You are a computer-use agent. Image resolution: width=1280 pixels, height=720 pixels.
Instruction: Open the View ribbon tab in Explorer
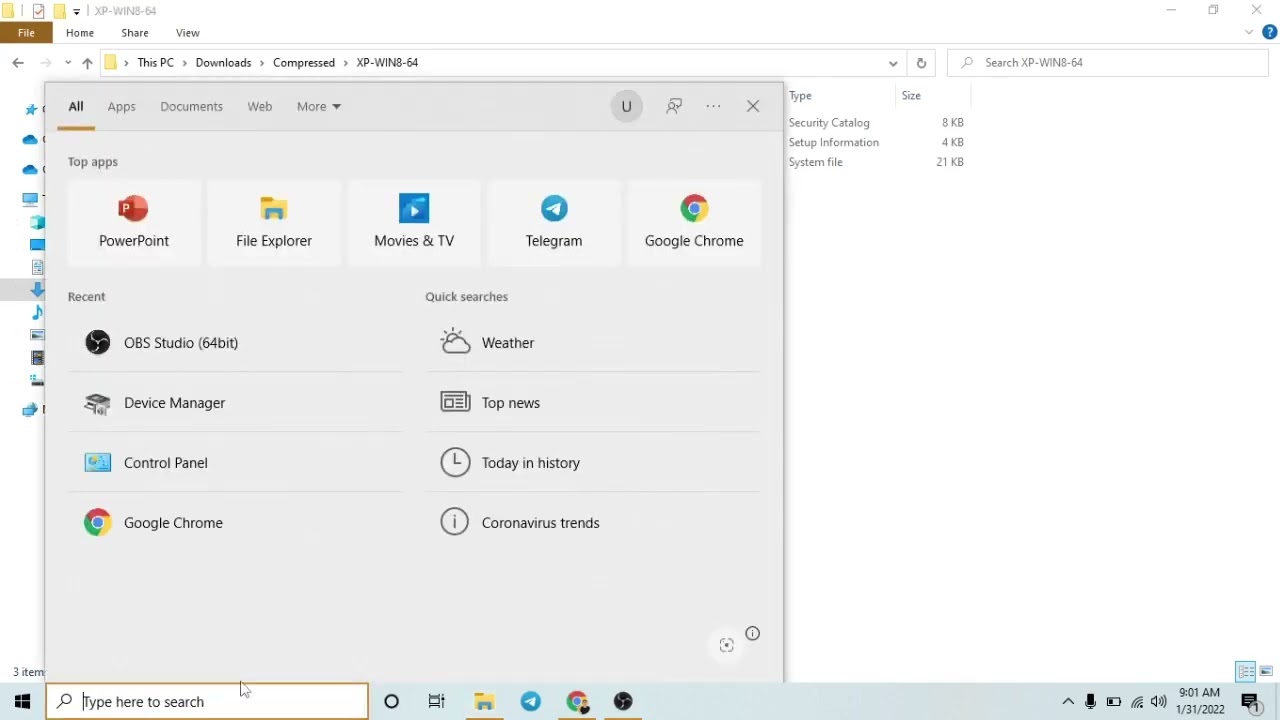pyautogui.click(x=187, y=33)
